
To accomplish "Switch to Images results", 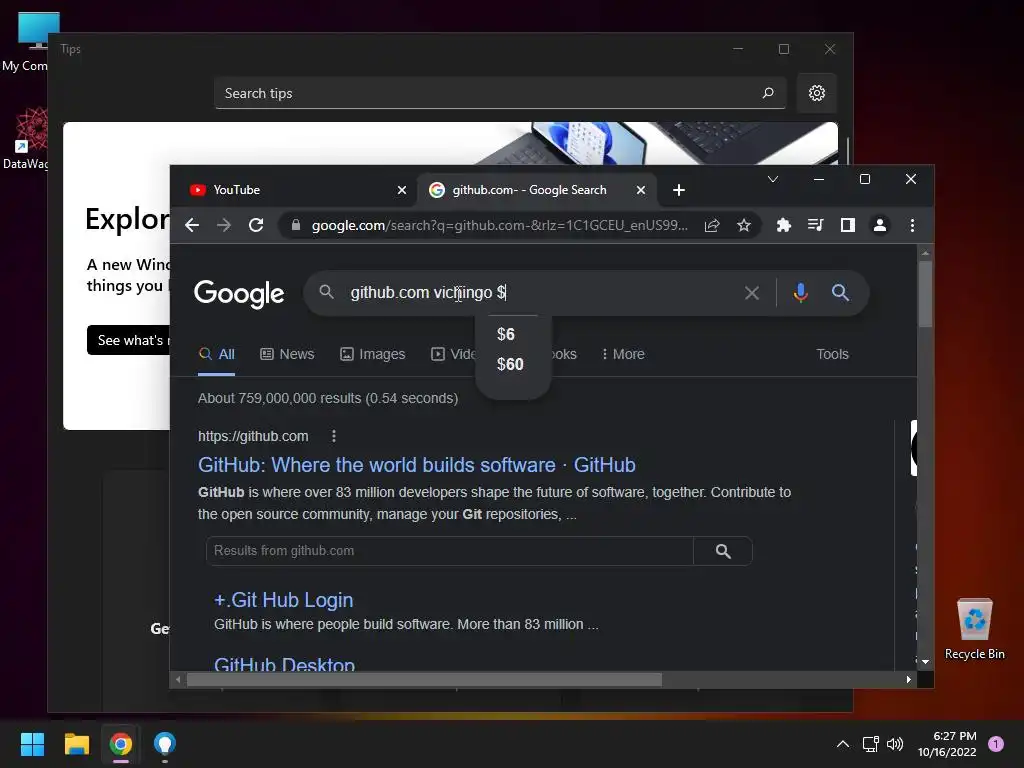I will [x=372, y=354].
